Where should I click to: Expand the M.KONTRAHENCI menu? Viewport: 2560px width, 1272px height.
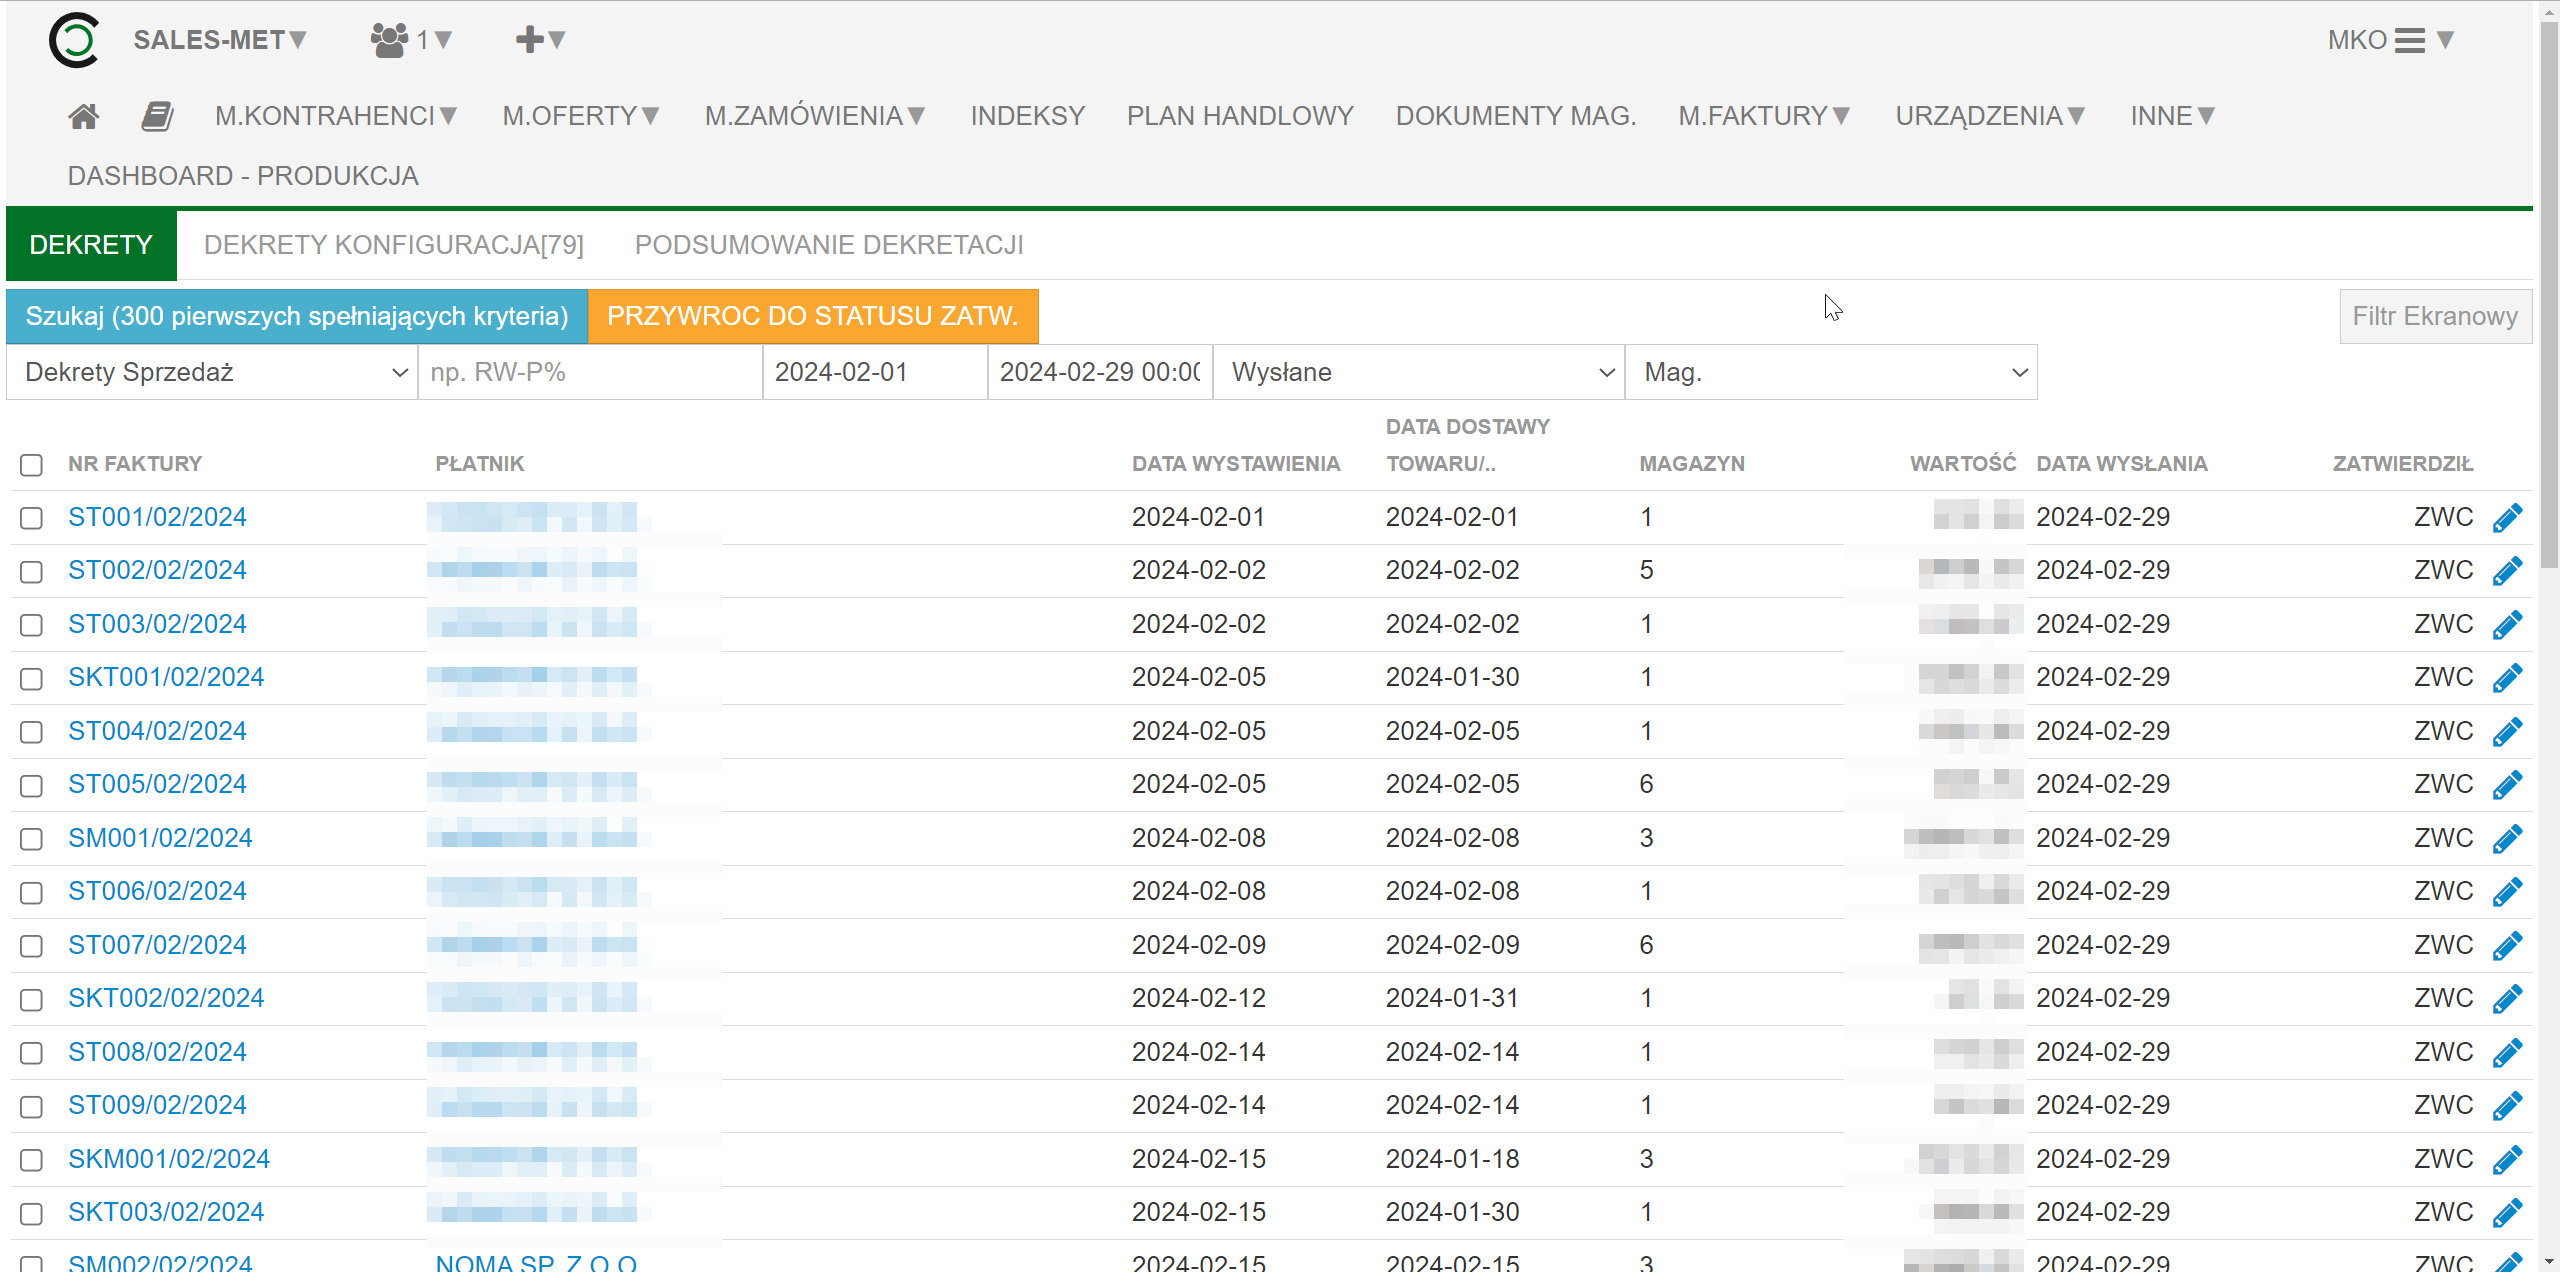(336, 116)
